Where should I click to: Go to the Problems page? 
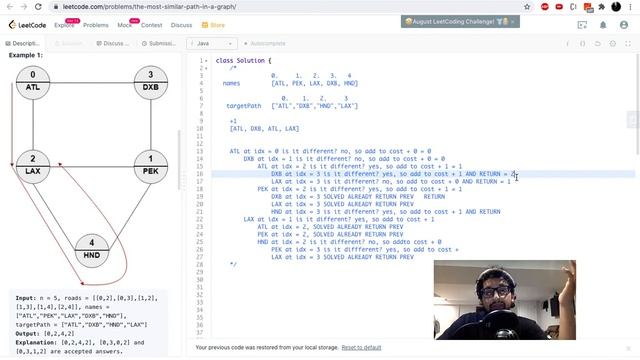(x=96, y=25)
